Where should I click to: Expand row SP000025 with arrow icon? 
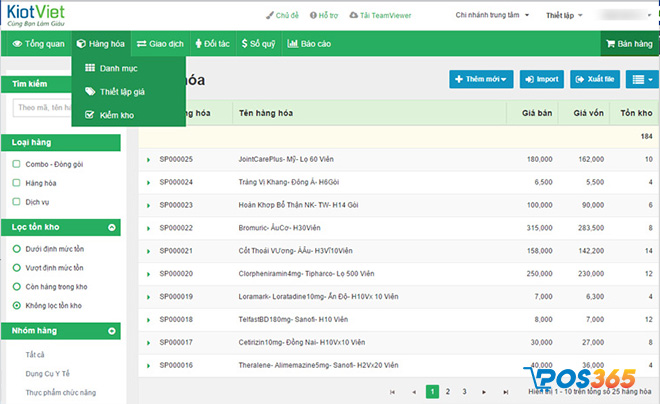(x=149, y=159)
